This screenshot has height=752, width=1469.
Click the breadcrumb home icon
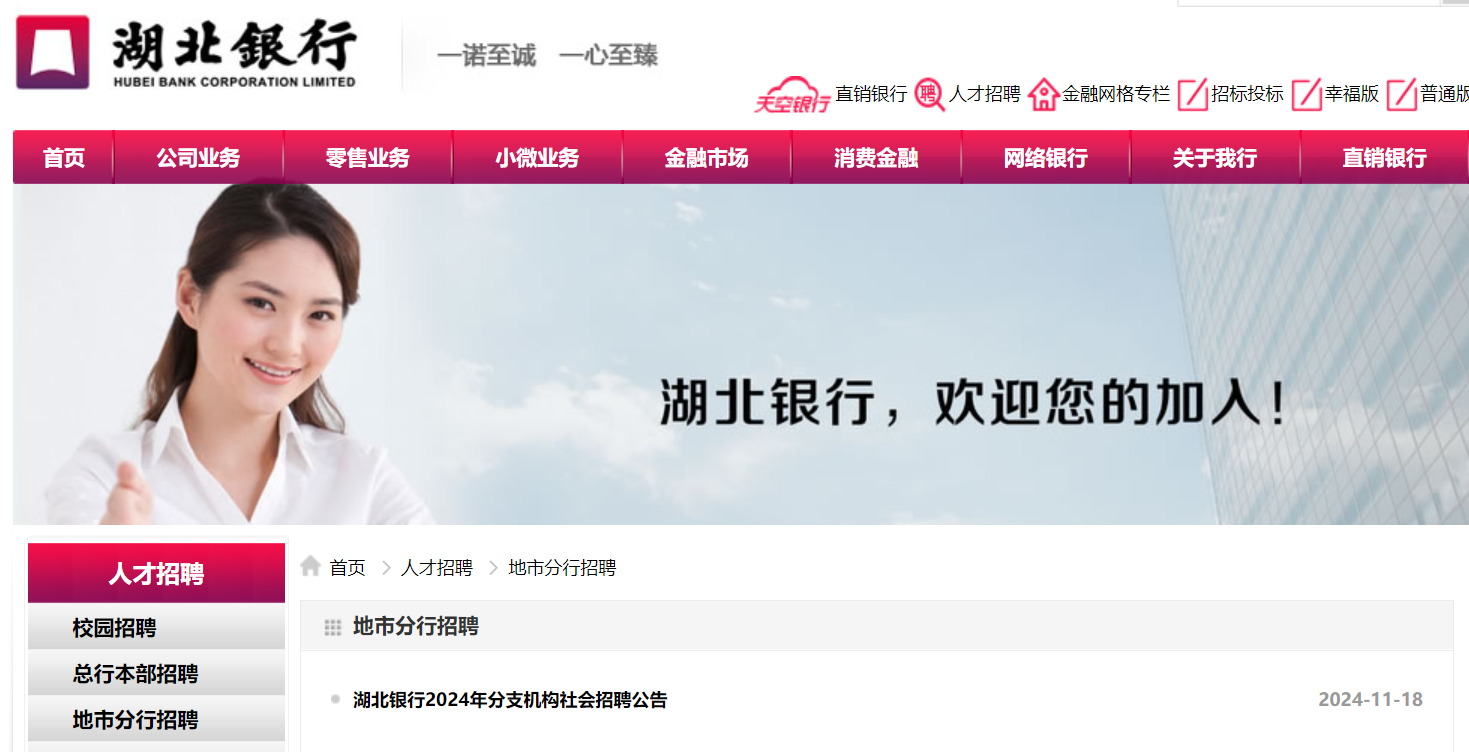point(311,566)
